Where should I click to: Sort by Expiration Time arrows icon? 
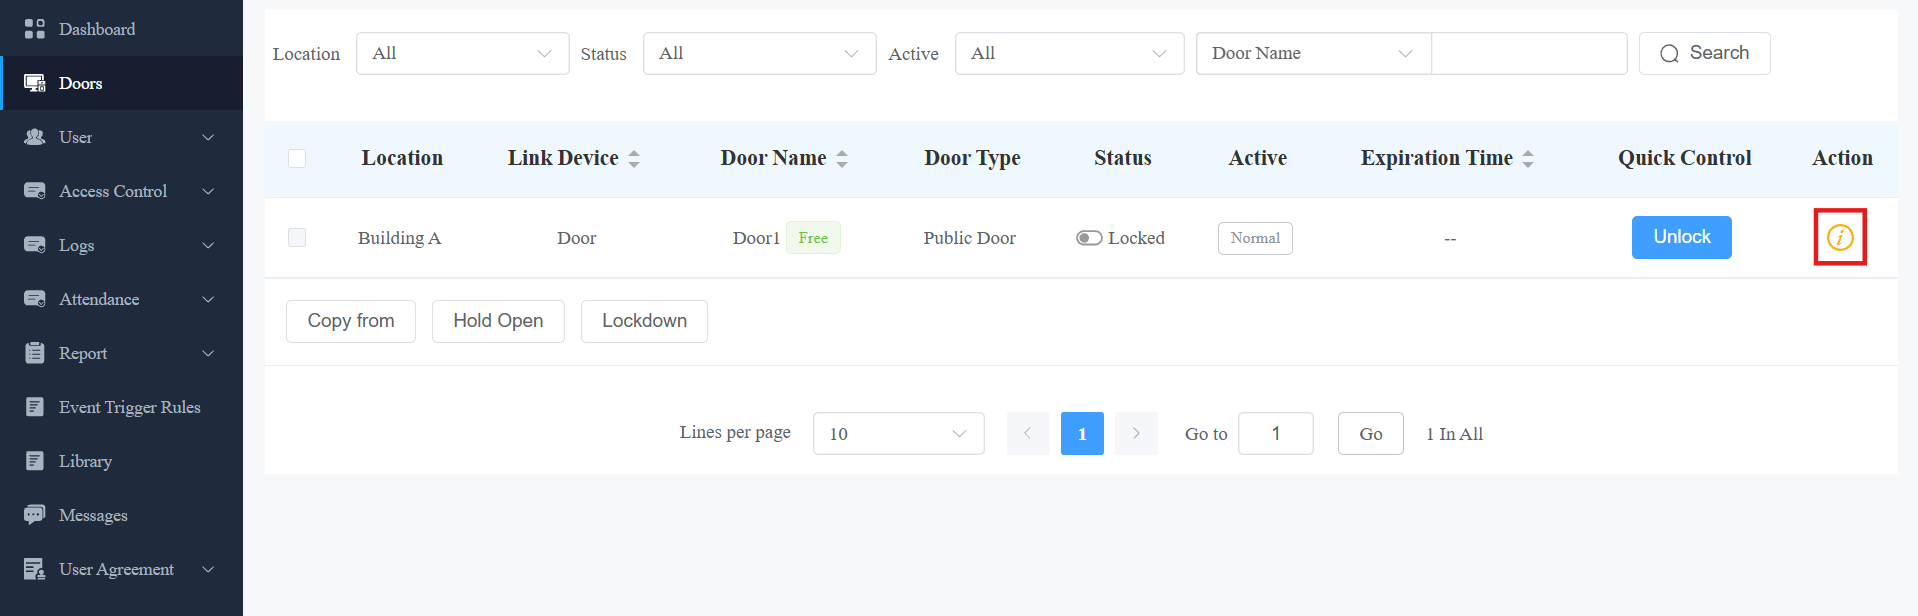click(1528, 158)
